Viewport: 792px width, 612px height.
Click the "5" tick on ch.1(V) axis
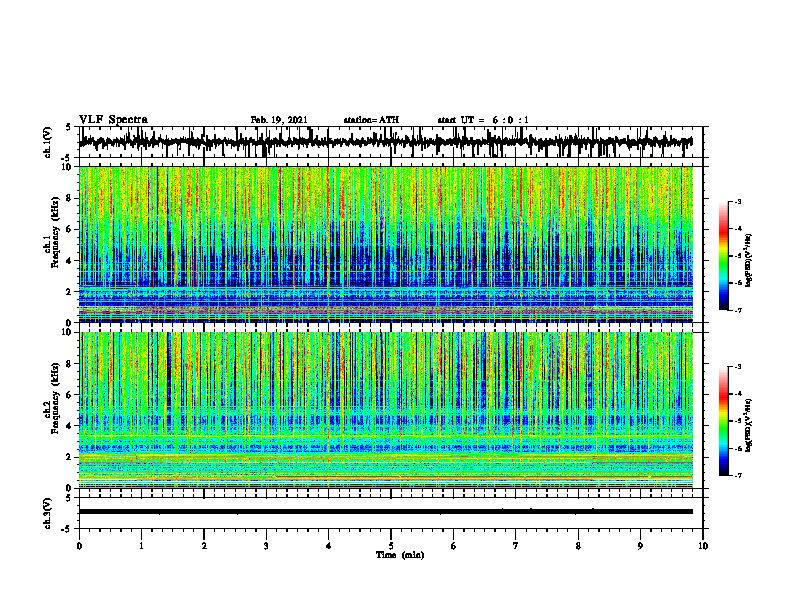(69, 127)
